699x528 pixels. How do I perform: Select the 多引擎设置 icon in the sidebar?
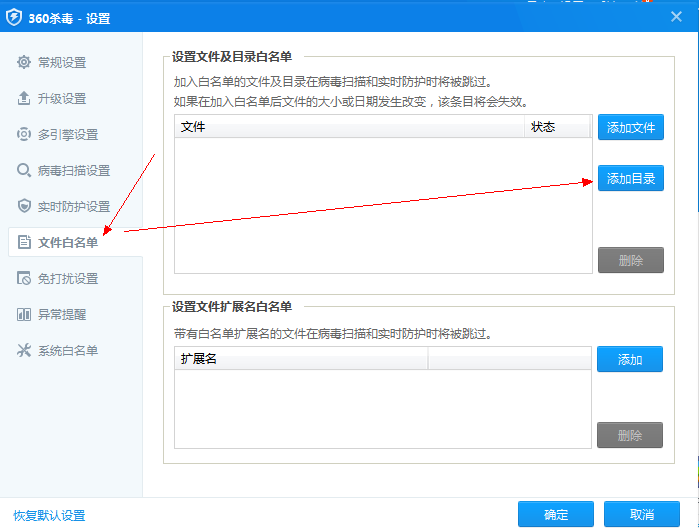[x=24, y=135]
